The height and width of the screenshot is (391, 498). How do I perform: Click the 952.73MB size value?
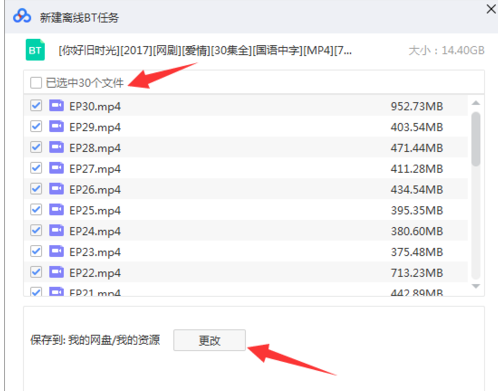(417, 106)
